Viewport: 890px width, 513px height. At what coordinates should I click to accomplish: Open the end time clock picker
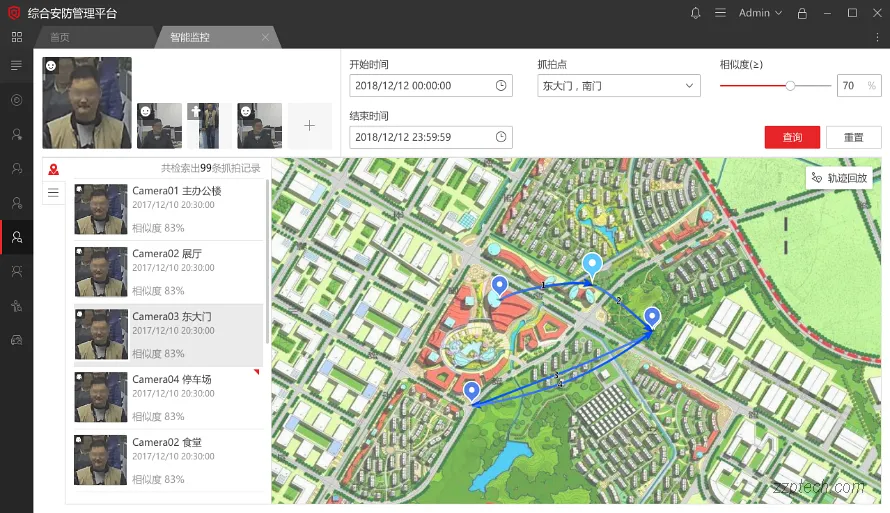pos(501,137)
